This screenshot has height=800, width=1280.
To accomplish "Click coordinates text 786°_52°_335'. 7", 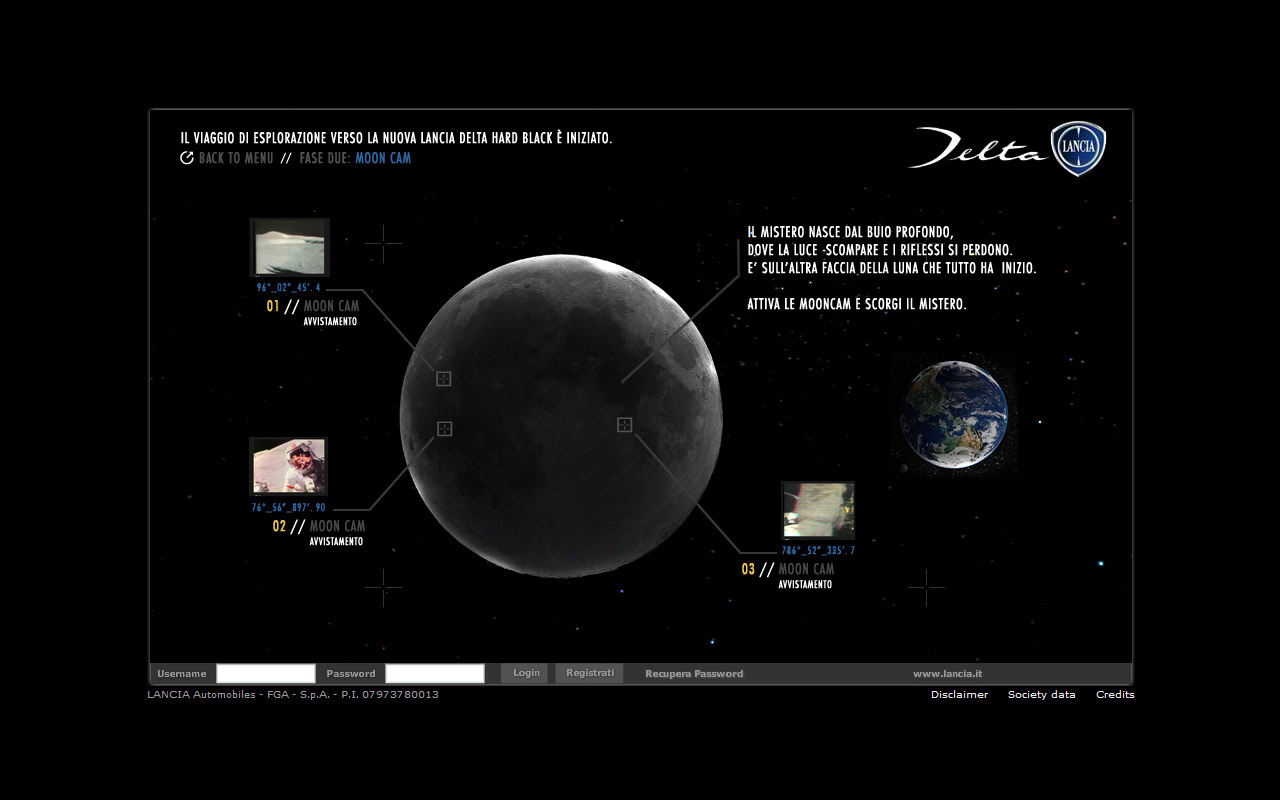I will (818, 551).
